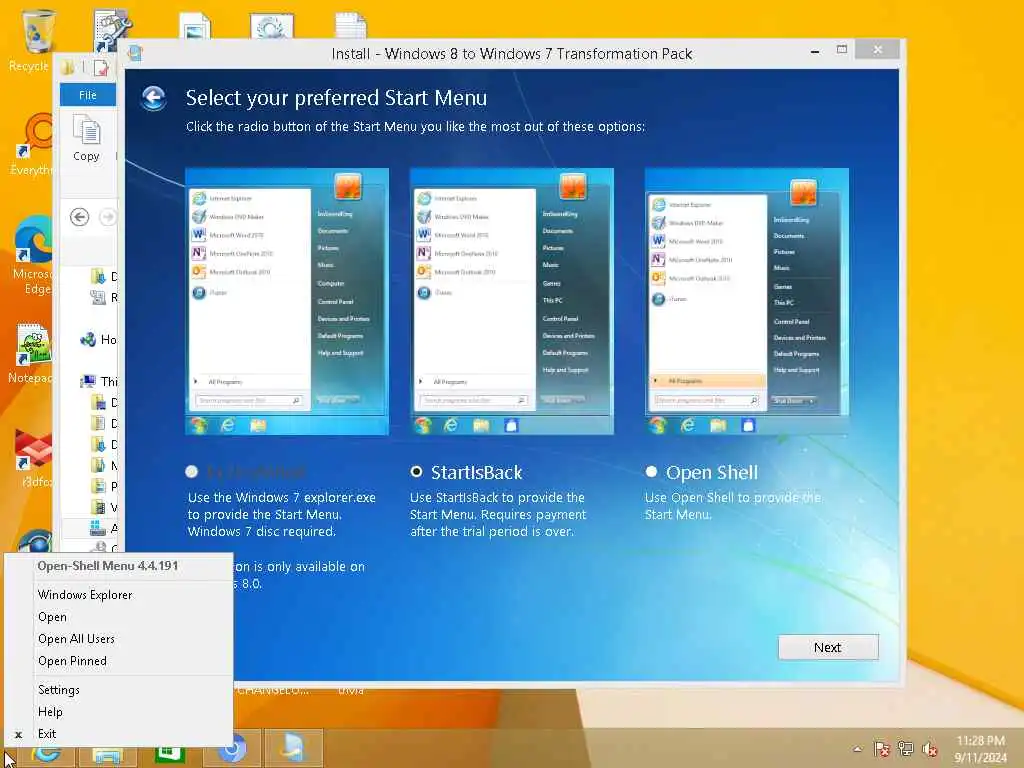
Task: Select the StartIsBack radio button
Action: [x=416, y=472]
